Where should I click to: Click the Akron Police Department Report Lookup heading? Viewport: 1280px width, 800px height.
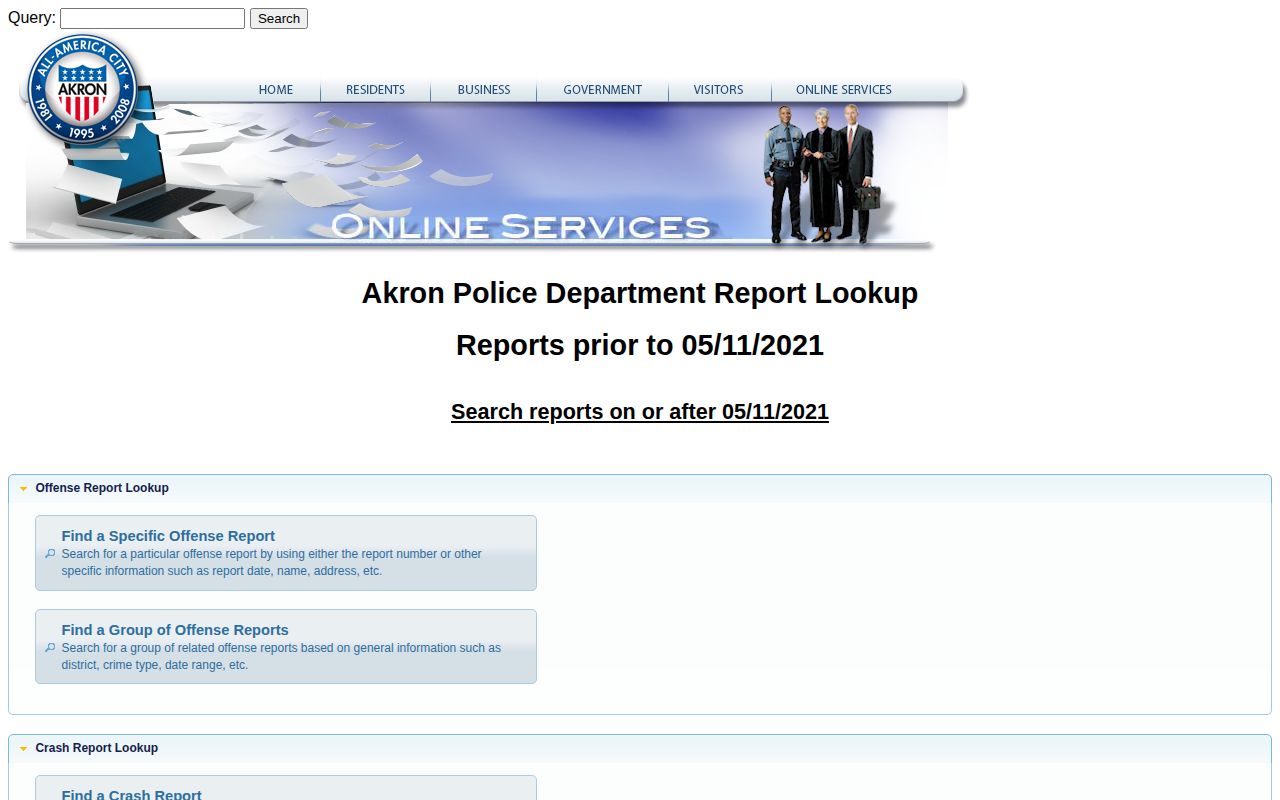640,293
